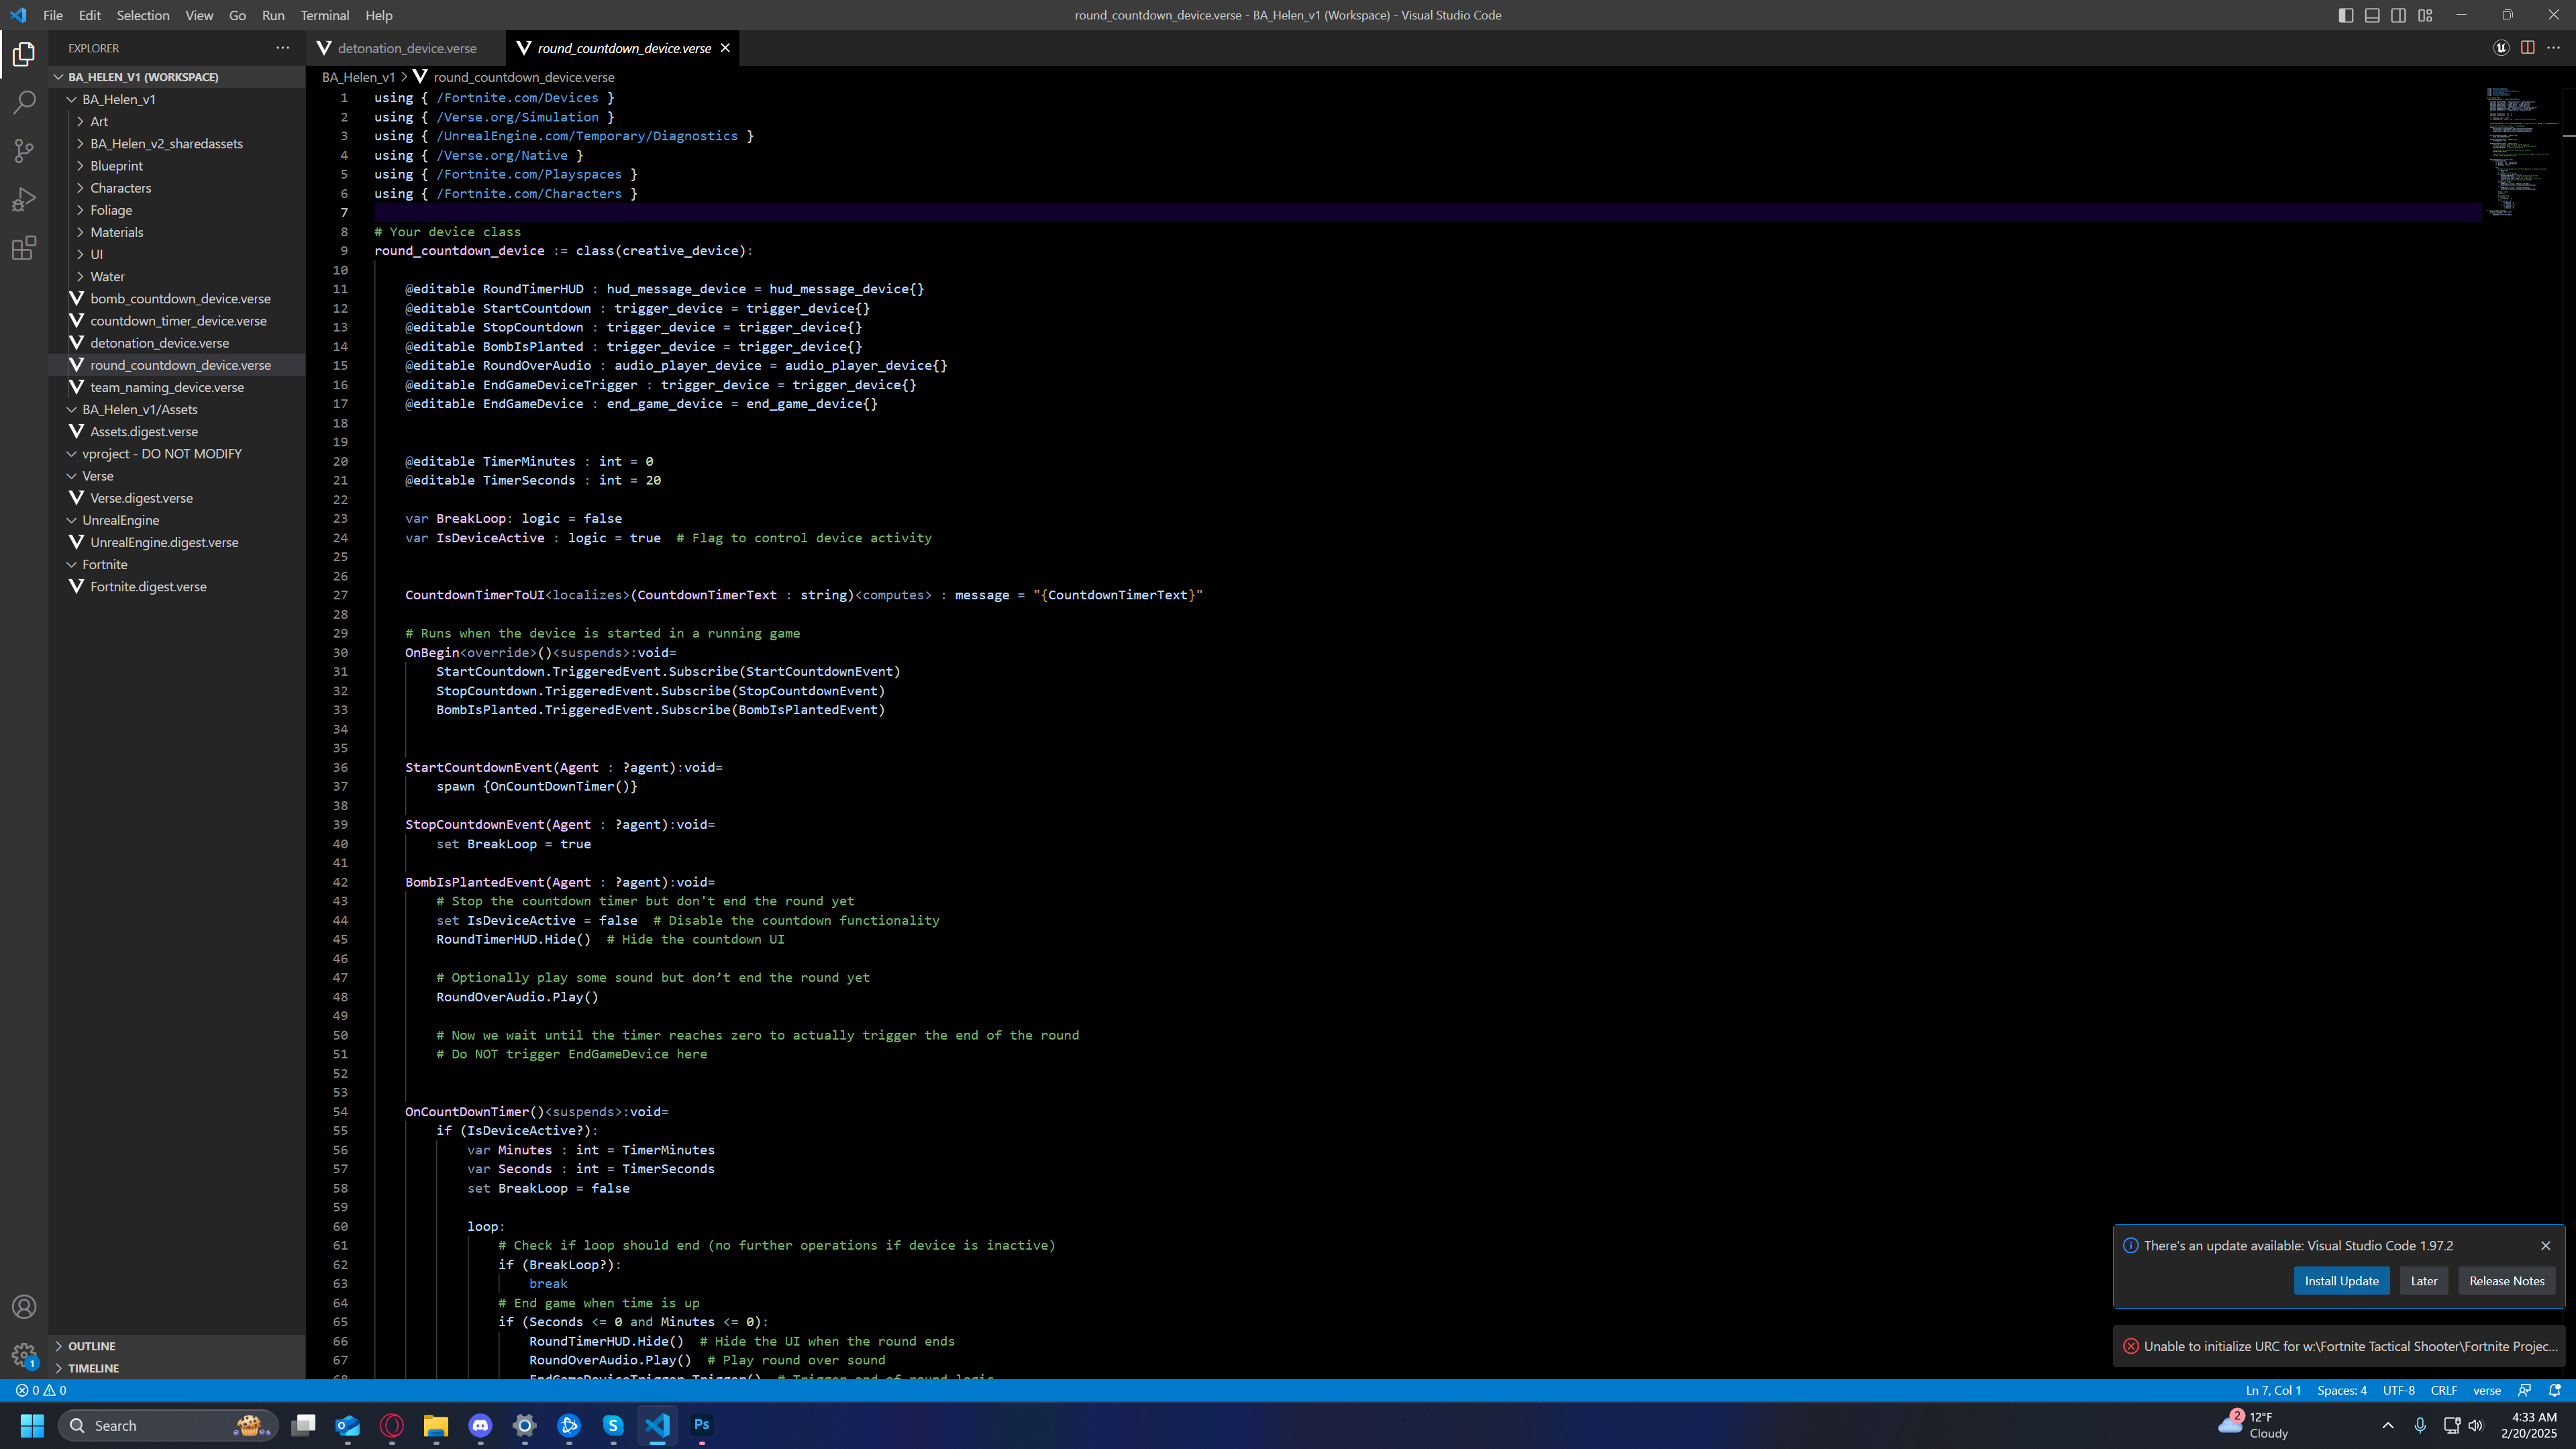Open editor more actions menu
Viewport: 2576px width, 1449px height.
point(2553,48)
